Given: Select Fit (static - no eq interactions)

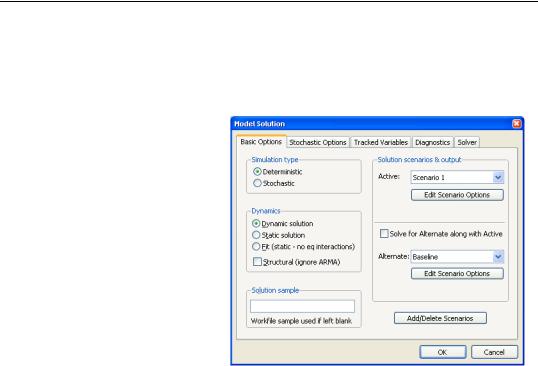Looking at the screenshot, I should click(x=304, y=247).
